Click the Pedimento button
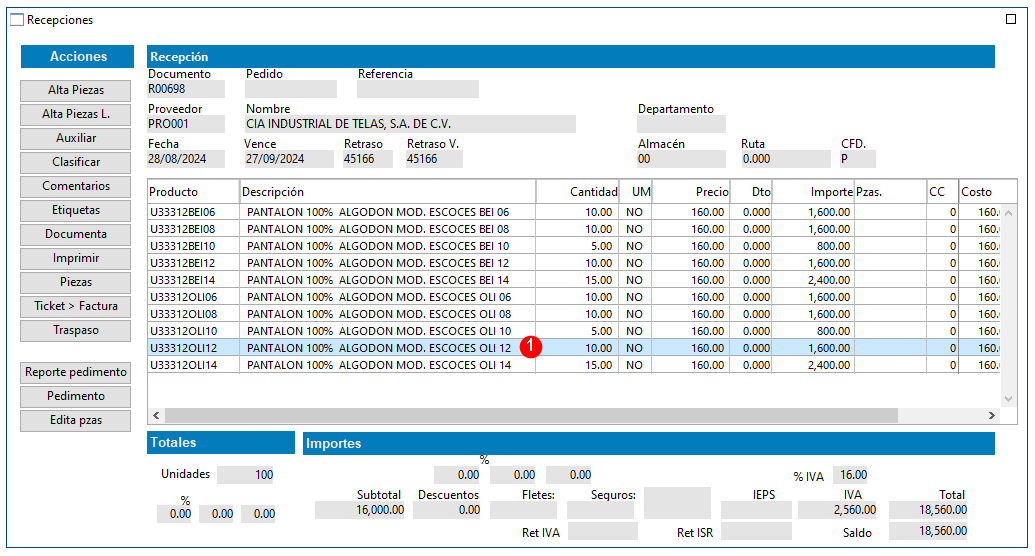Screen dimensions: 1035x556 tap(76, 396)
